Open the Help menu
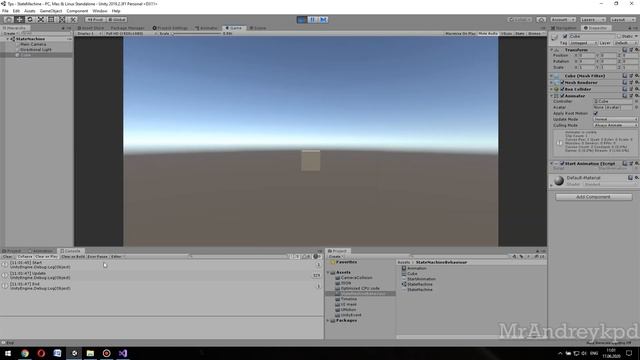The width and height of the screenshot is (640, 360). [116, 11]
